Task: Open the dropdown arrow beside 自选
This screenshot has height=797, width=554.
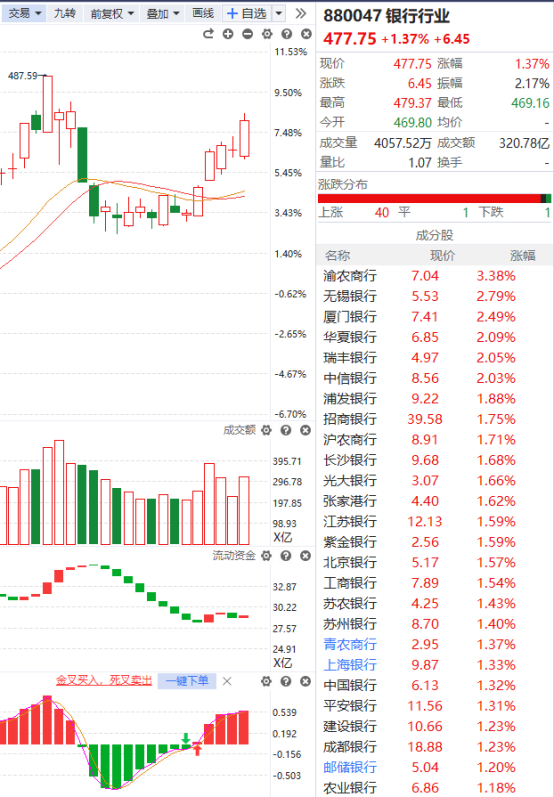Action: tap(279, 13)
